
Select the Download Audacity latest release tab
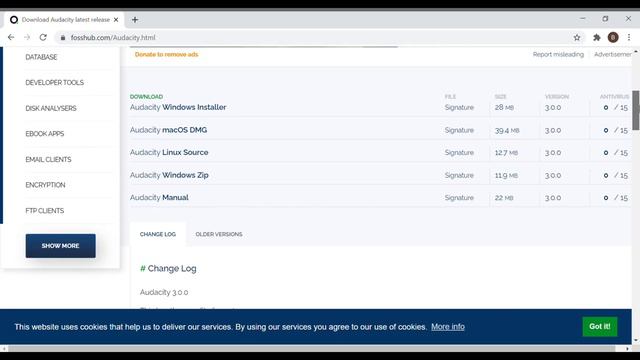(65, 20)
